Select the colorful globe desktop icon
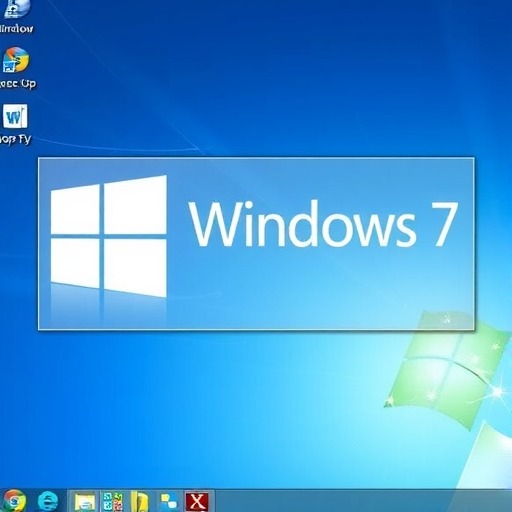This screenshot has width=512, height=512. click(16, 60)
